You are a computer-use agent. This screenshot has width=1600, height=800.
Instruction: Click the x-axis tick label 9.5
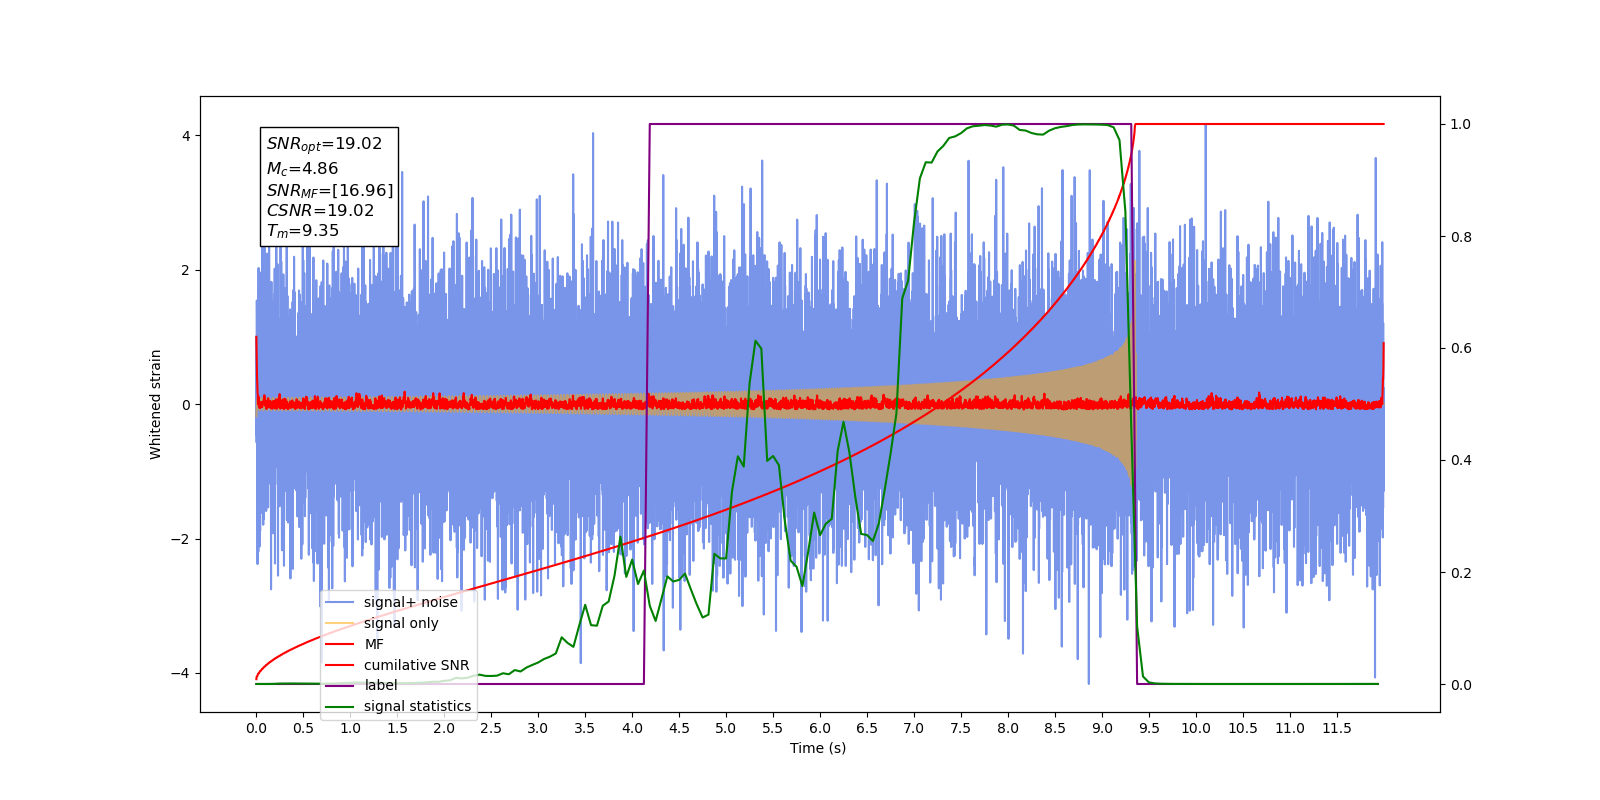click(x=1149, y=728)
